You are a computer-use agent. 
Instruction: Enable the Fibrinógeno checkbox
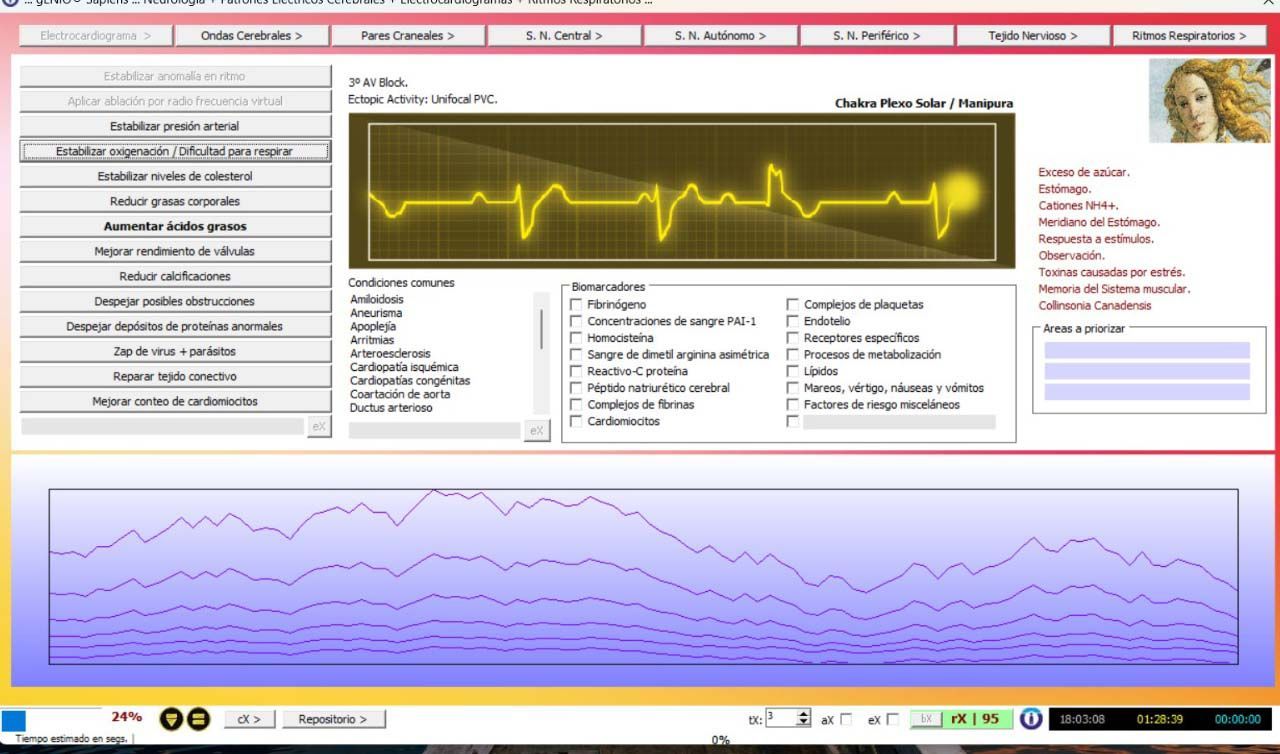[576, 305]
